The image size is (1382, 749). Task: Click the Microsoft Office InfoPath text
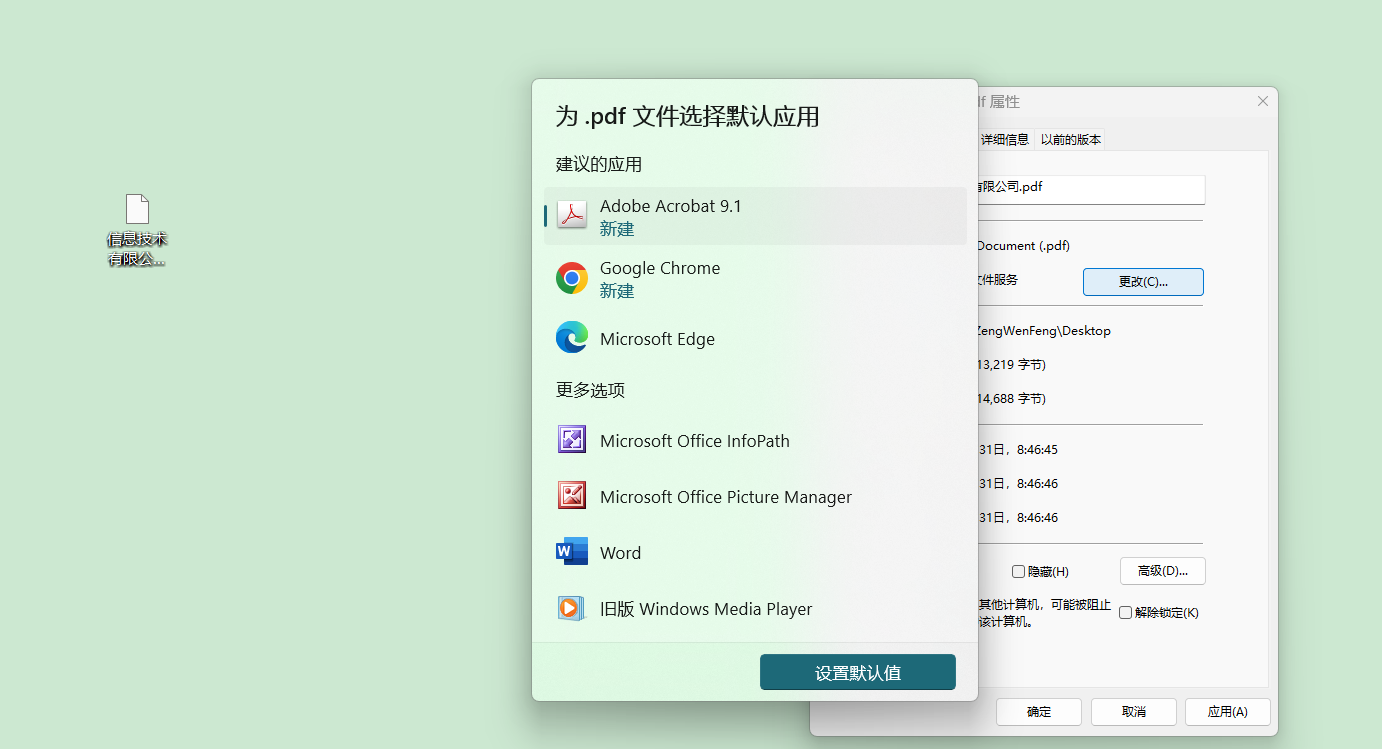tap(695, 441)
